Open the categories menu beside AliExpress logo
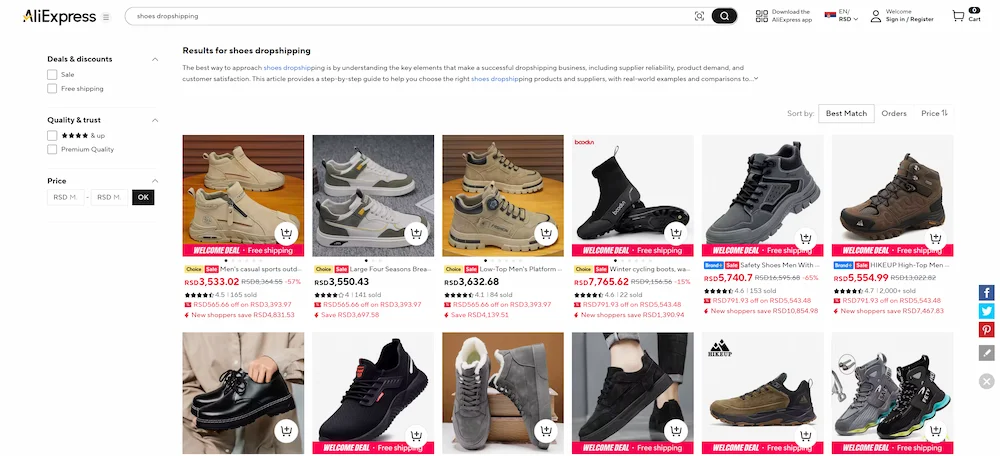The image size is (1000, 456). (106, 17)
